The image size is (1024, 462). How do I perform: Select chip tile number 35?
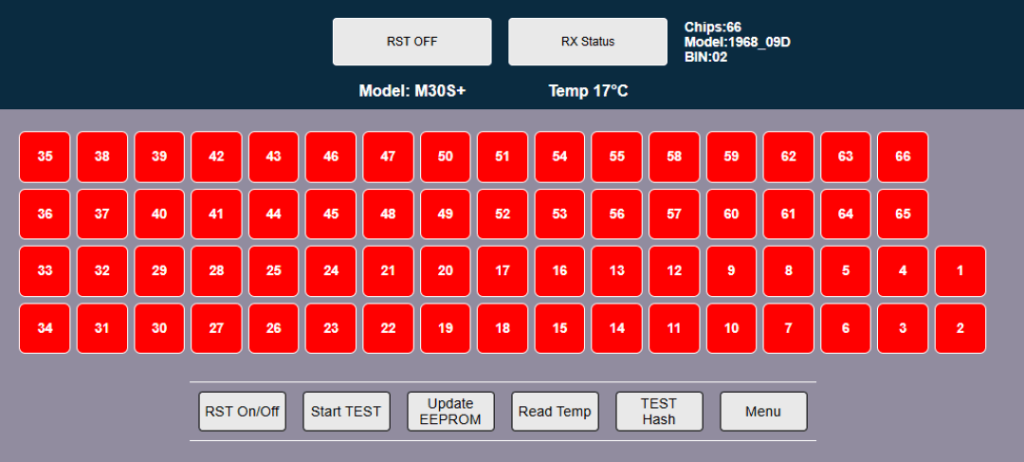coord(45,157)
